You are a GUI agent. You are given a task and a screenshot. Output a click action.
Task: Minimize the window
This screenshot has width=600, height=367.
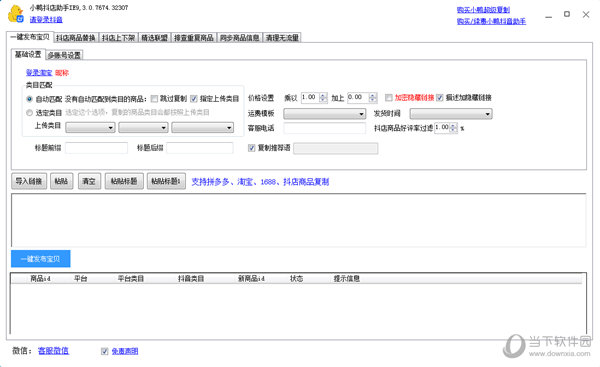tap(549, 16)
